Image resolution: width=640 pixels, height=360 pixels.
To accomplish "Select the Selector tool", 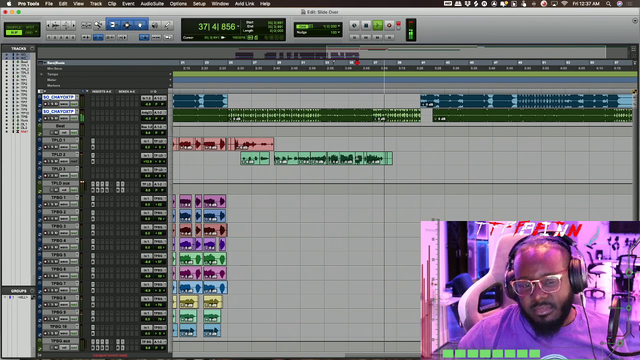I will [127, 25].
